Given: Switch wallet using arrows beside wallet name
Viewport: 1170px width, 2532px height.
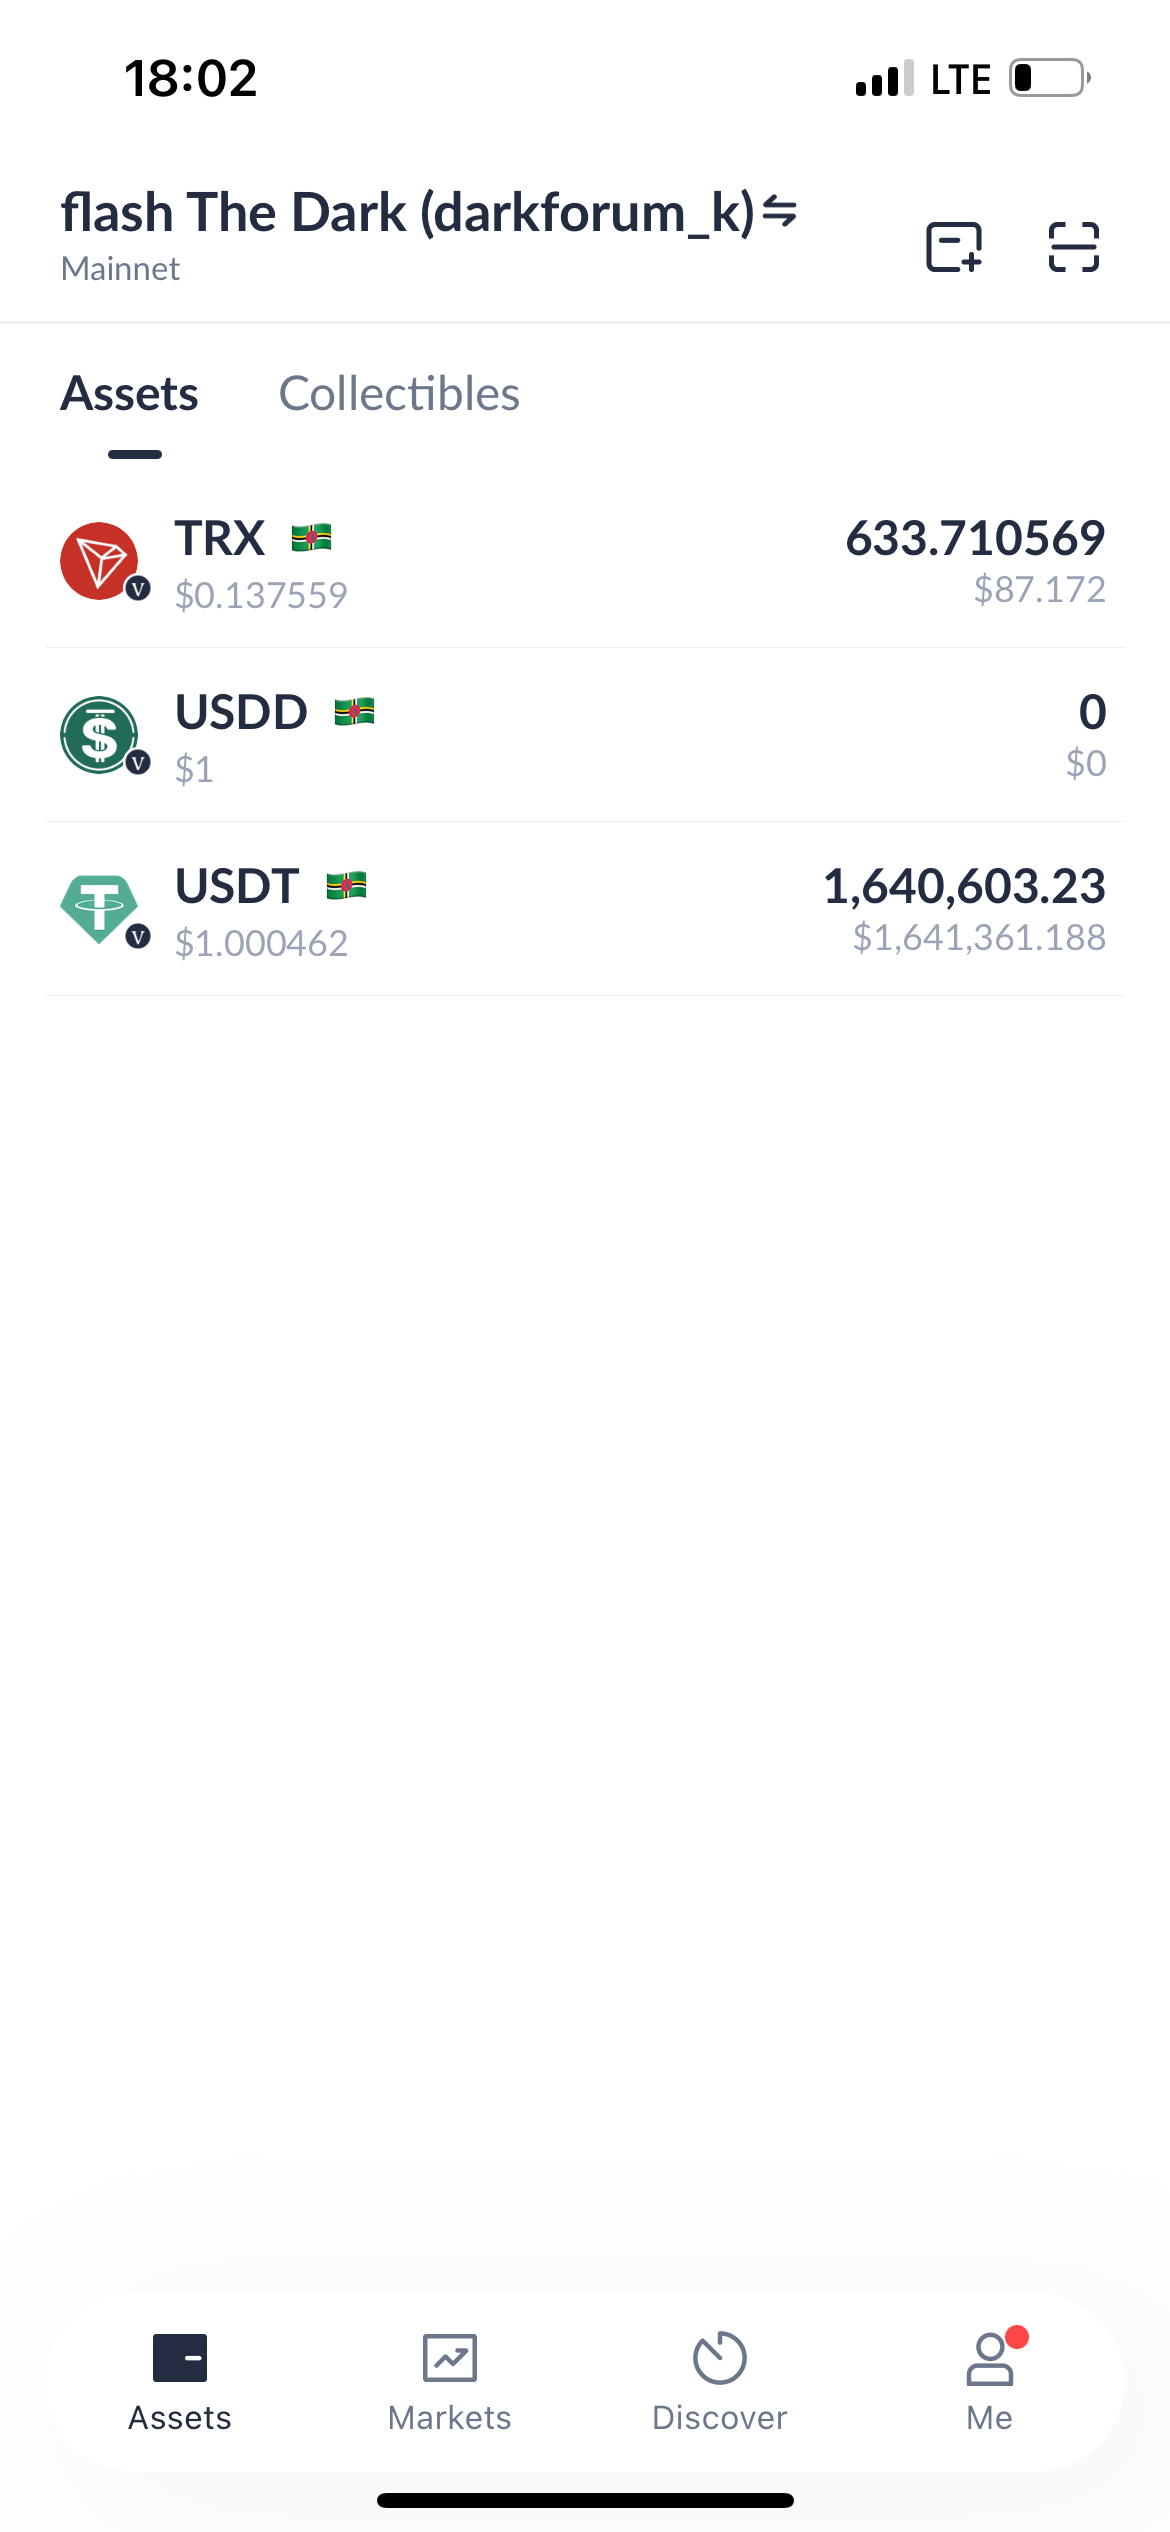Looking at the screenshot, I should 779,212.
